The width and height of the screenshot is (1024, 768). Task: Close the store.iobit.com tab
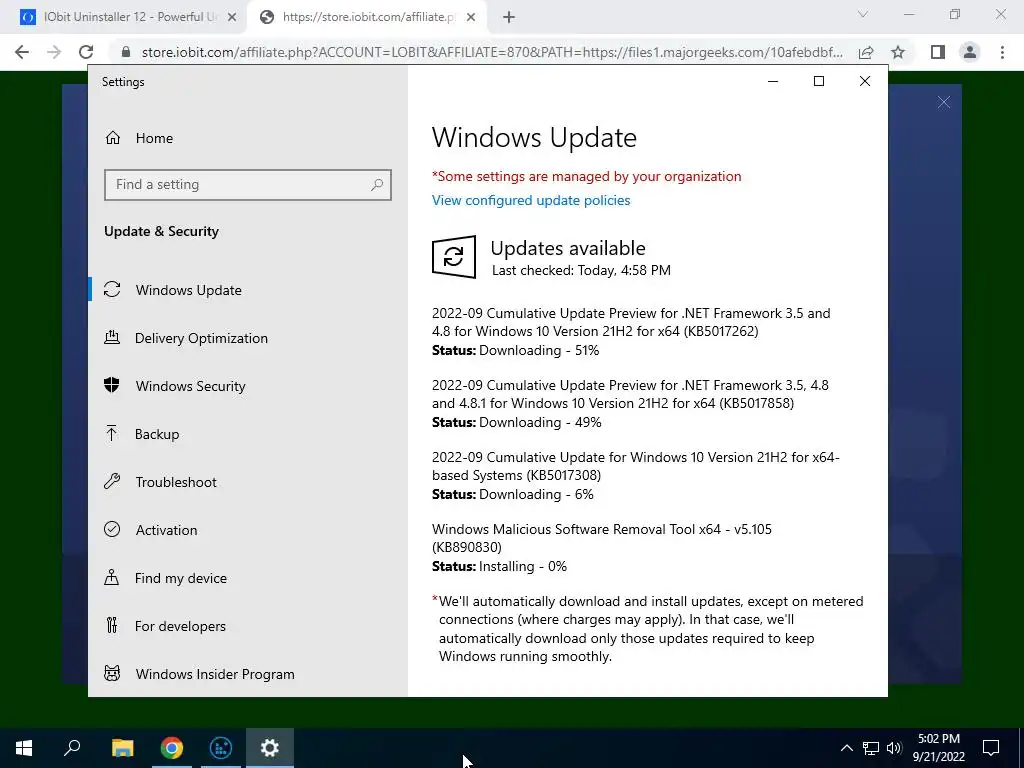(x=471, y=18)
